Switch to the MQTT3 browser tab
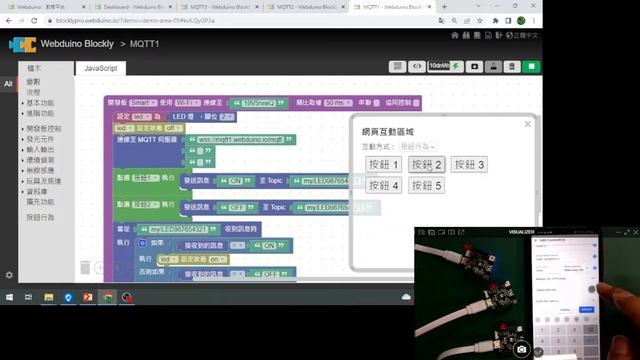Viewport: 640px width, 360px height. tap(219, 7)
